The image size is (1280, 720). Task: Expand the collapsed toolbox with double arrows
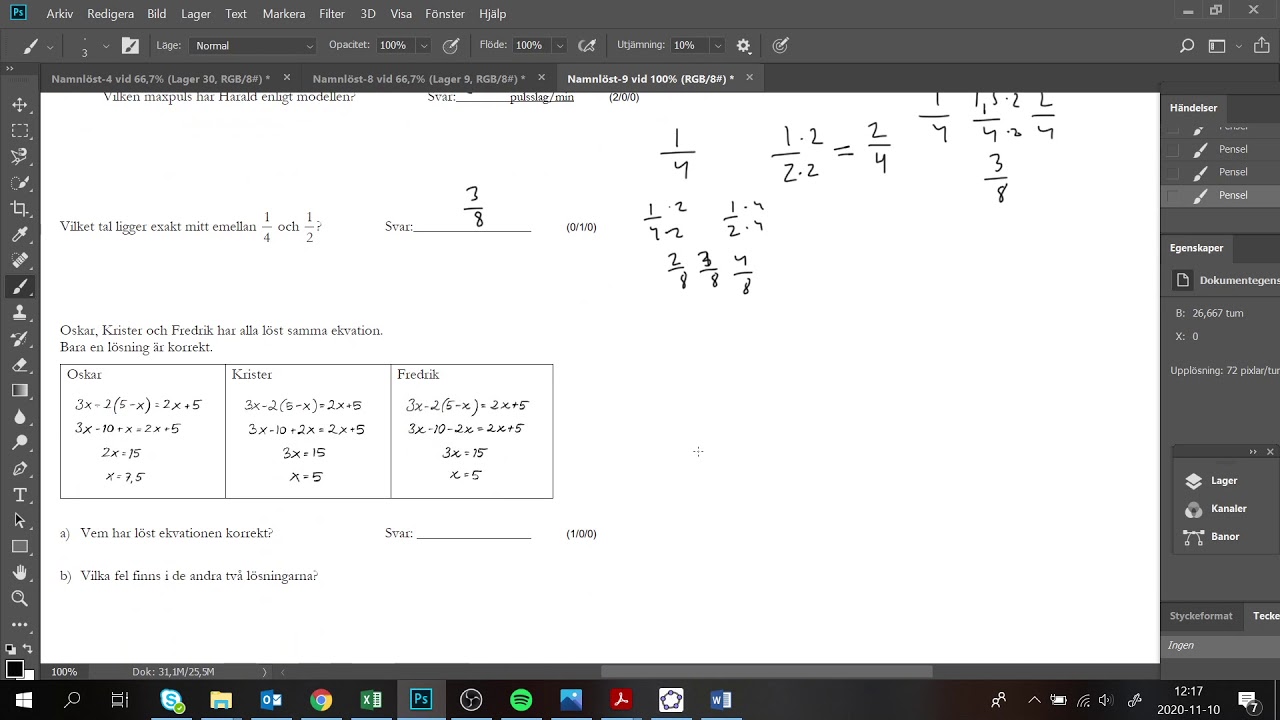tap(10, 69)
